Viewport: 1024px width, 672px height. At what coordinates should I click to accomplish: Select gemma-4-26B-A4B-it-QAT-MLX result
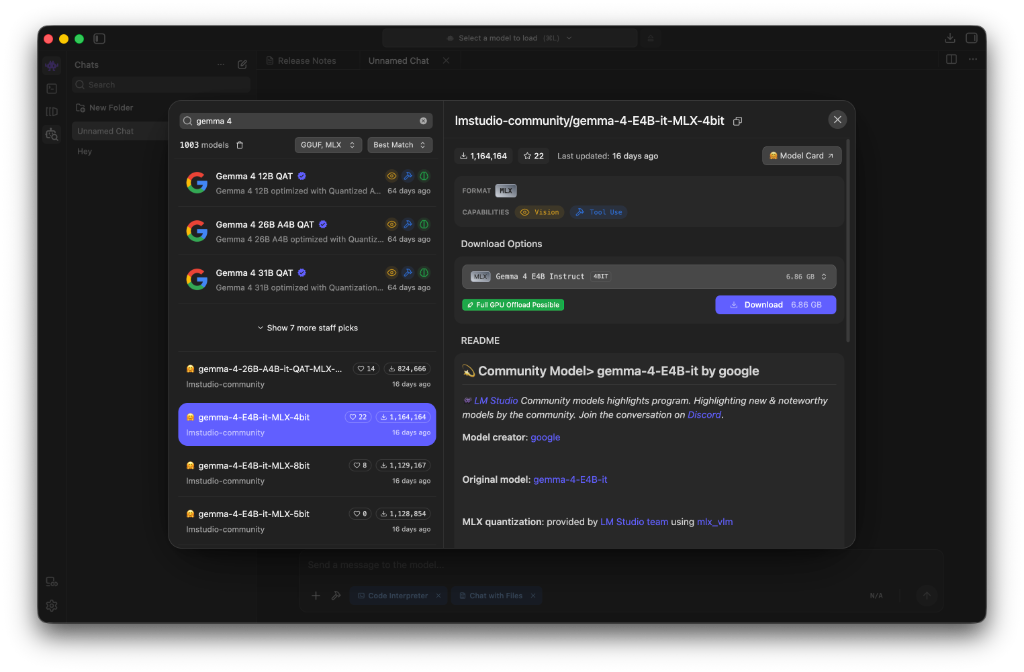click(307, 376)
